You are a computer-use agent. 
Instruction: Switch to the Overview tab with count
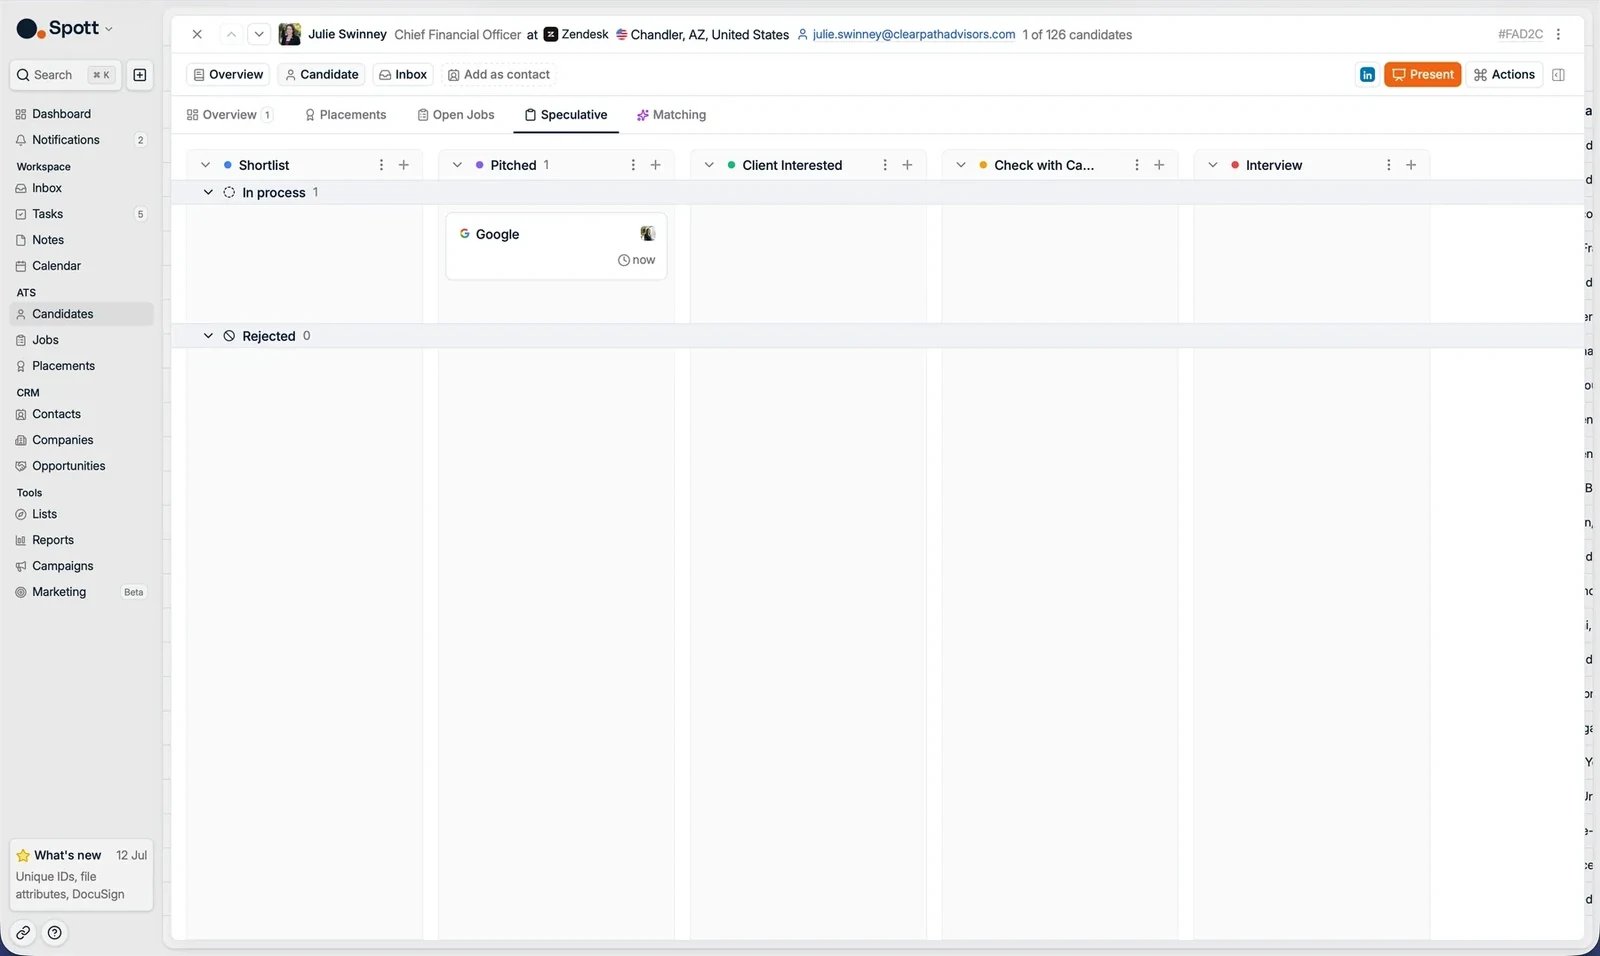pos(229,115)
